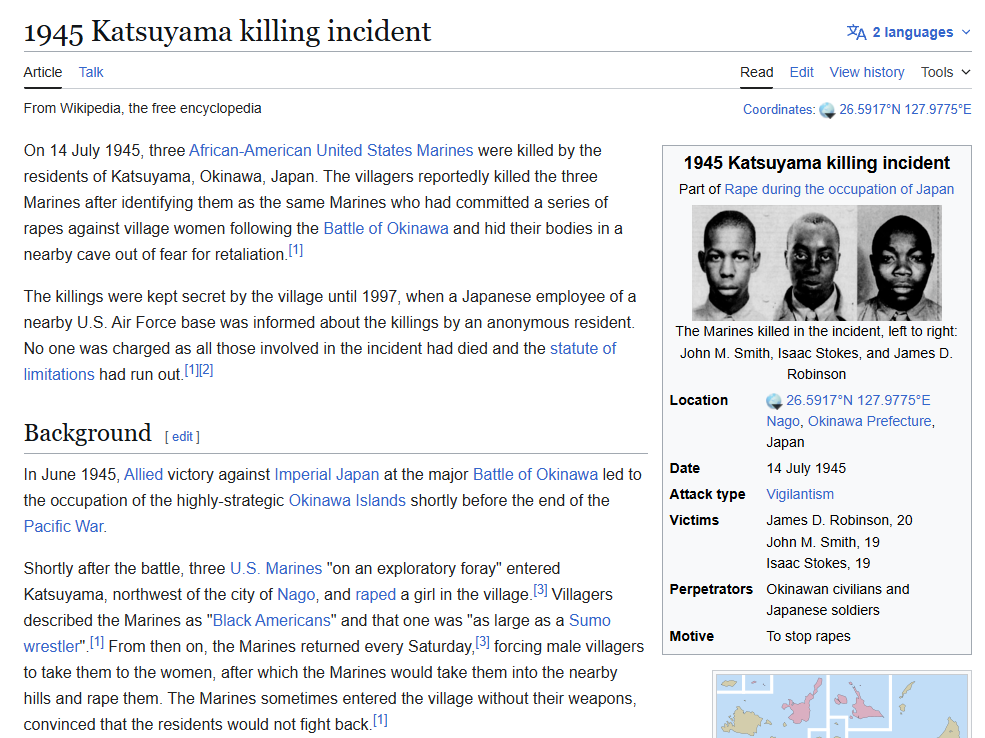Click 'James D. Robinson, 20' victim entry

(839, 520)
